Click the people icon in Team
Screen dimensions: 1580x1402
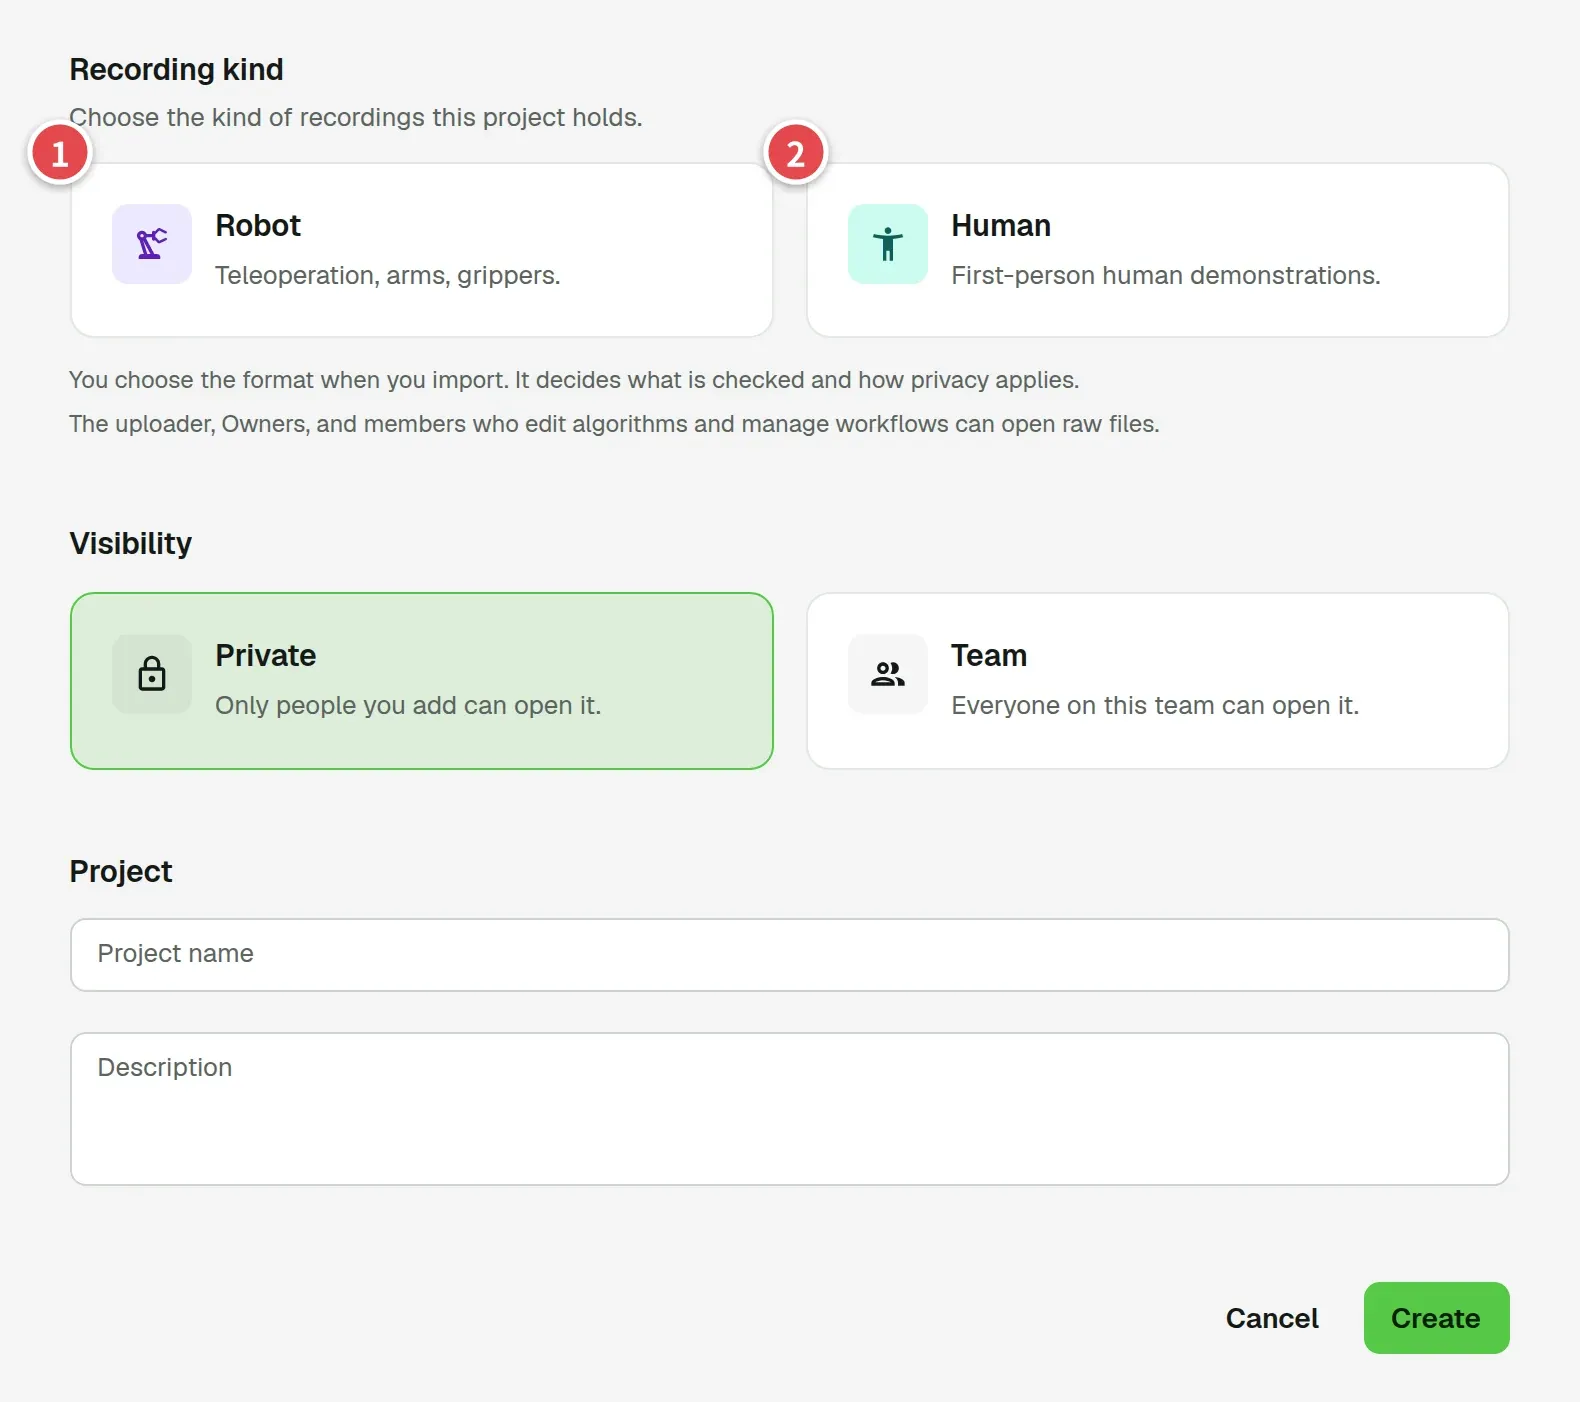888,674
